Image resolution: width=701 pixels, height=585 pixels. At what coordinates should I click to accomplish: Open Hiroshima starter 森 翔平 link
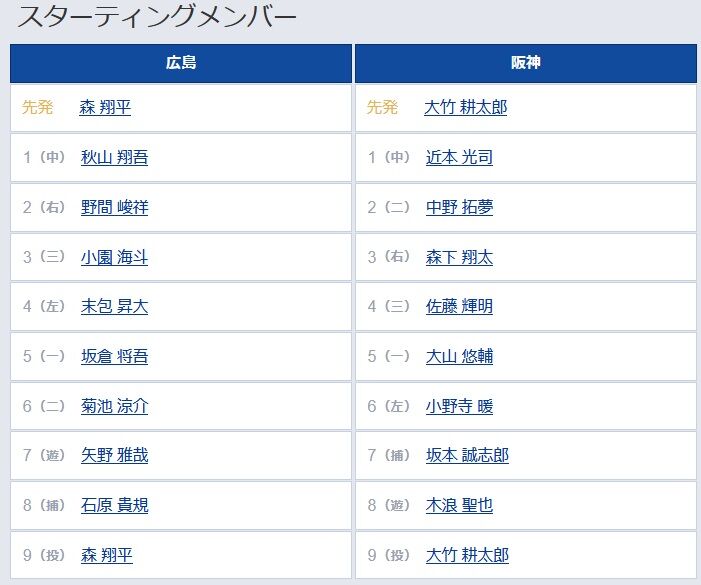105,107
